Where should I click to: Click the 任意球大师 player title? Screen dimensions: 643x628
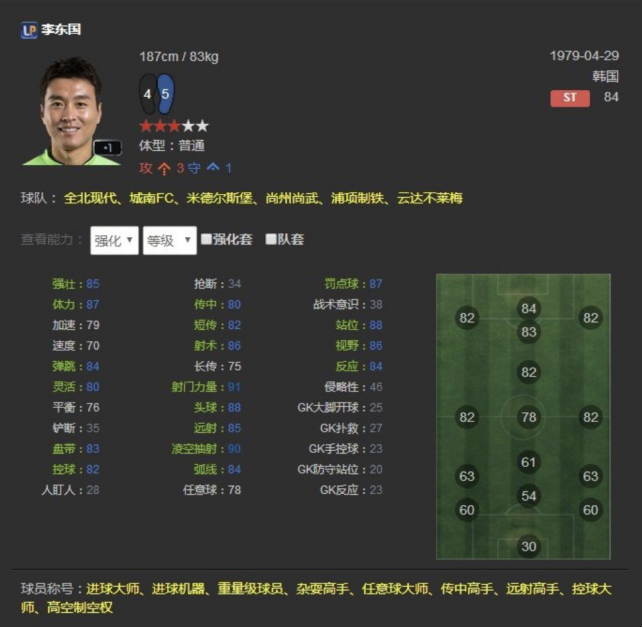394,589
